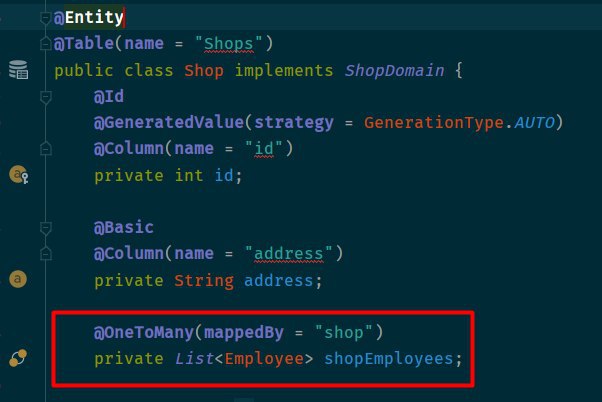Collapse the fold marker next to @Id
The width and height of the screenshot is (602, 402).
point(46,97)
